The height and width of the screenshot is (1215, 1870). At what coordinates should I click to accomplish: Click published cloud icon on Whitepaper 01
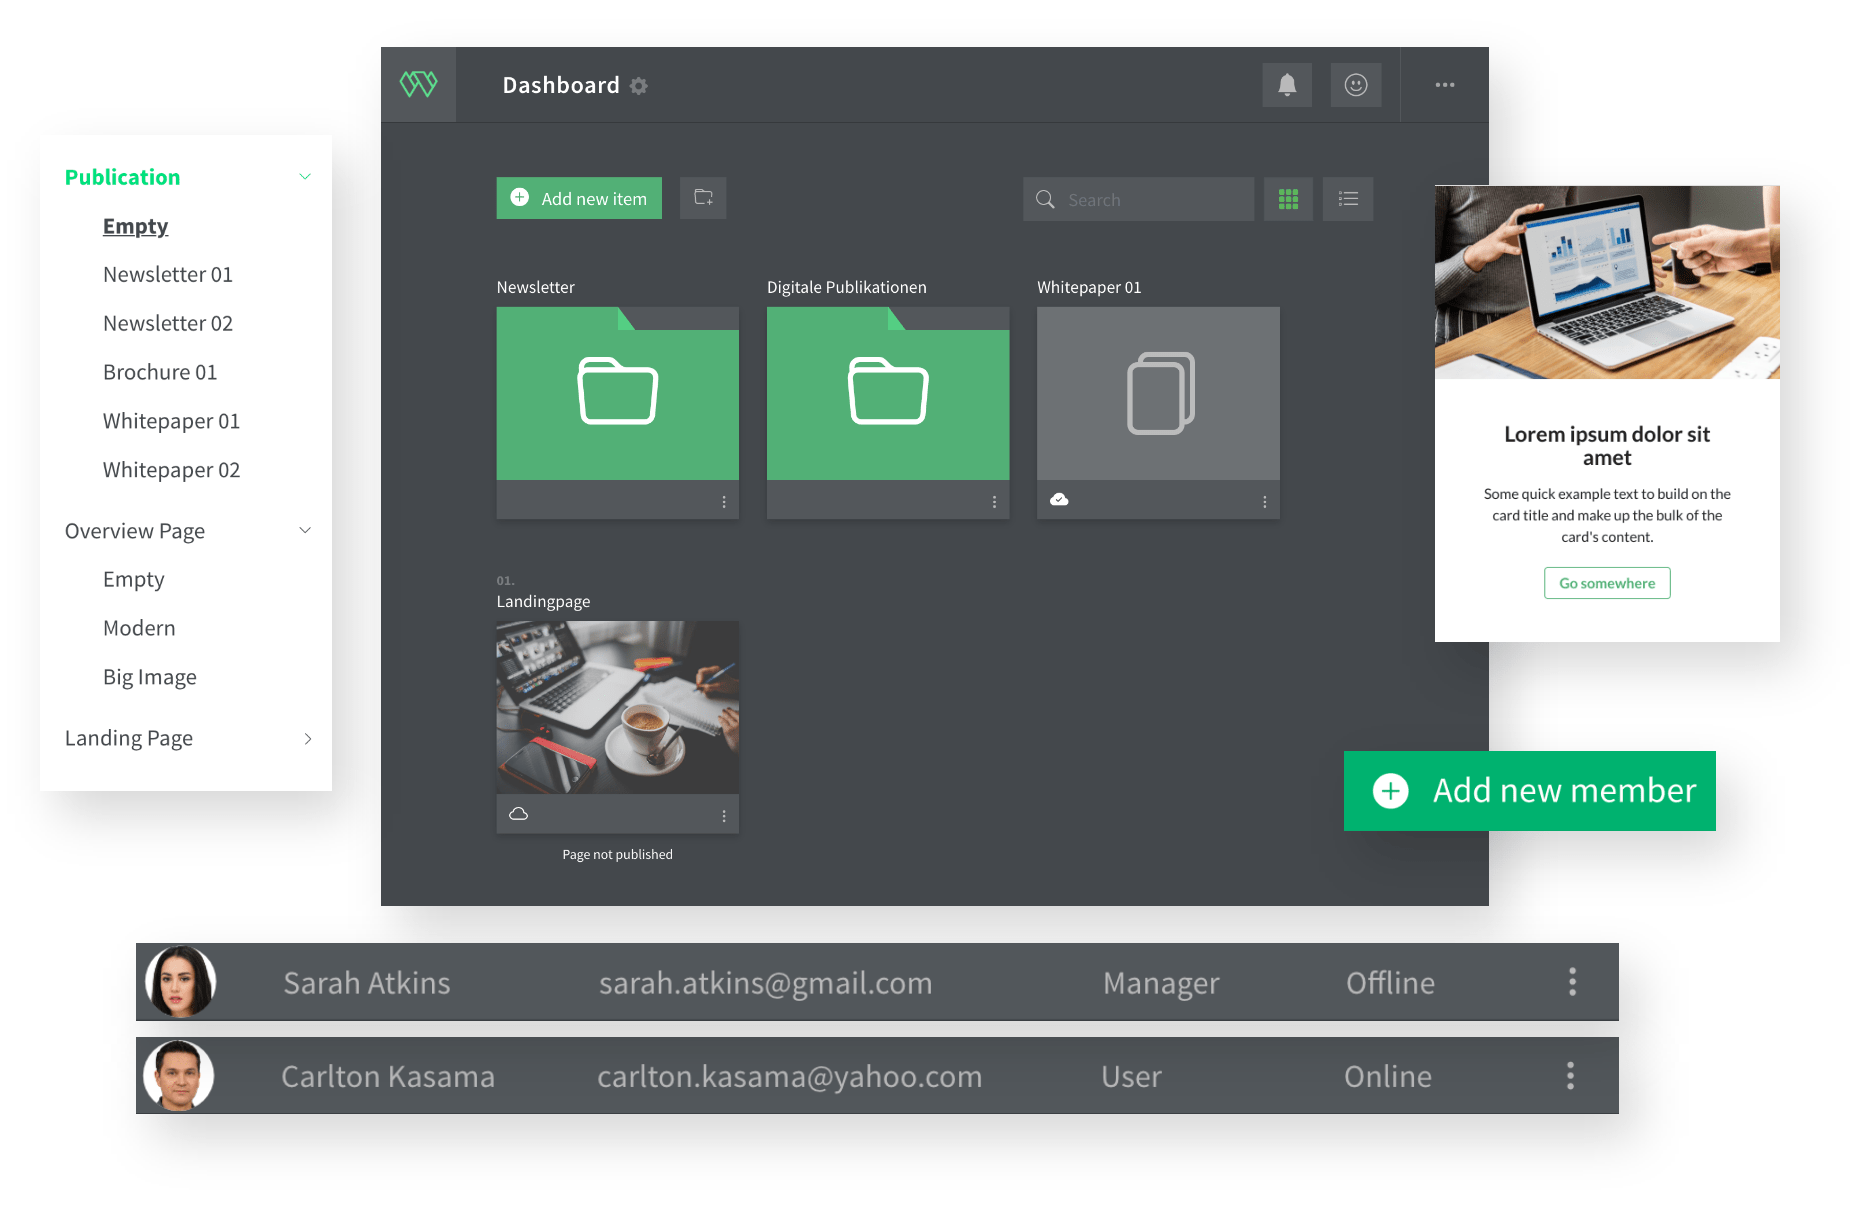pyautogui.click(x=1059, y=499)
